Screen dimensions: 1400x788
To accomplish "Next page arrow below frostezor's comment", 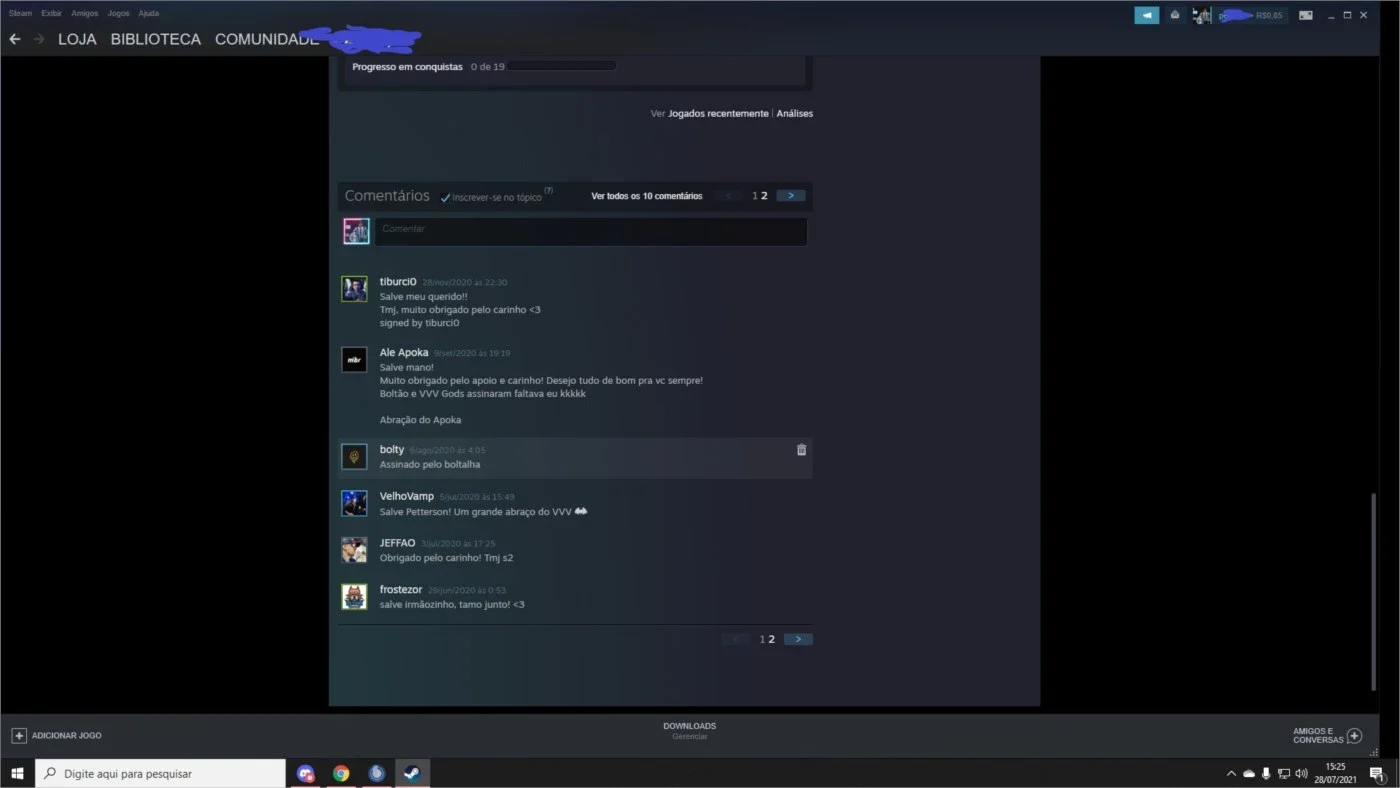I will 798,639.
